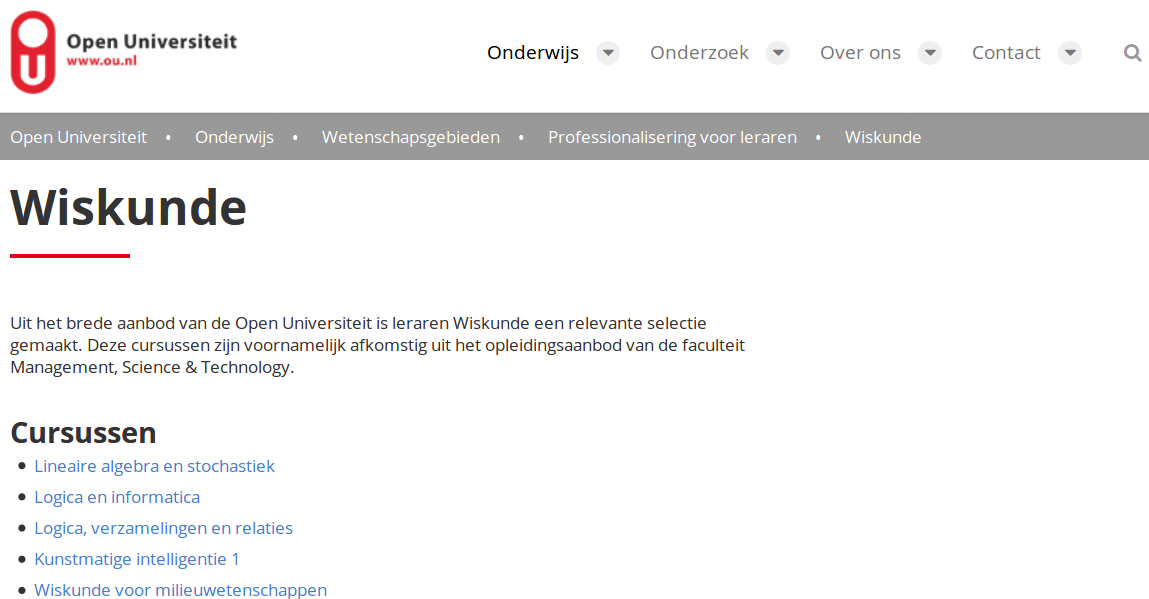Click the Cursussen heading
1149x599 pixels.
pyautogui.click(x=84, y=433)
